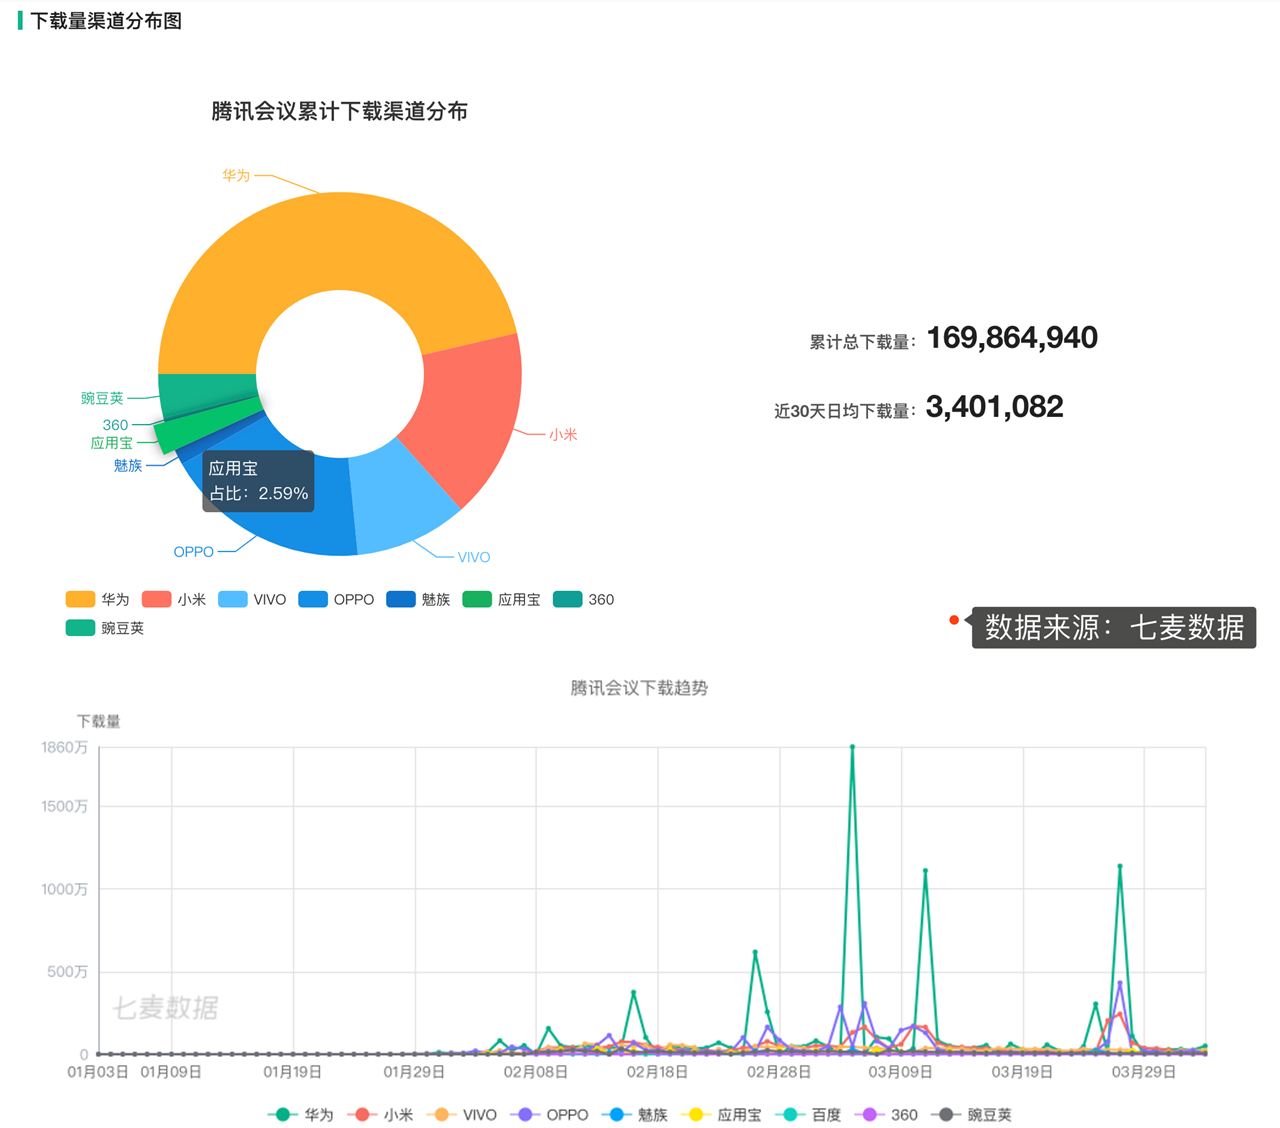Click the OPPO legend marker below the donut chart
This screenshot has width=1280, height=1128.
tap(315, 598)
